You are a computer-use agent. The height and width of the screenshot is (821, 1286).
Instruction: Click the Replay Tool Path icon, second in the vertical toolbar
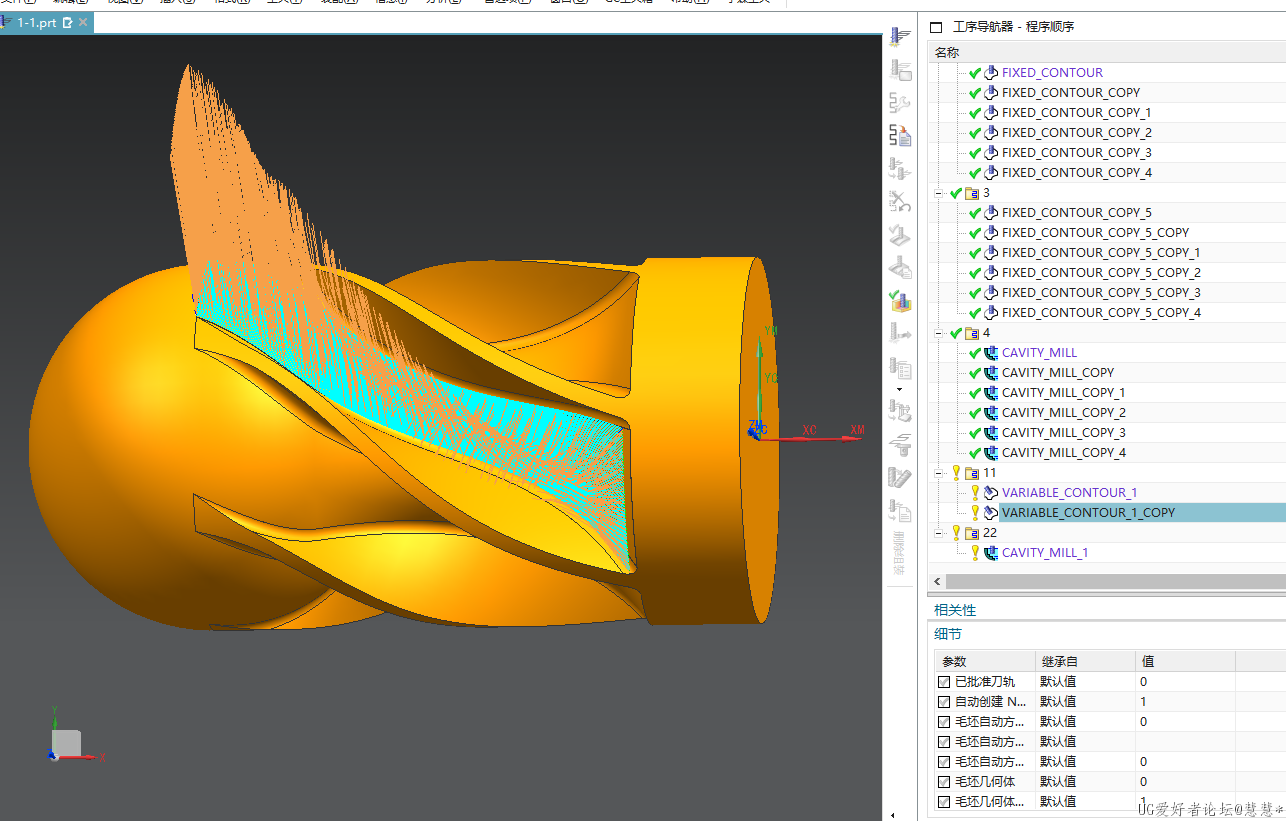click(x=900, y=70)
